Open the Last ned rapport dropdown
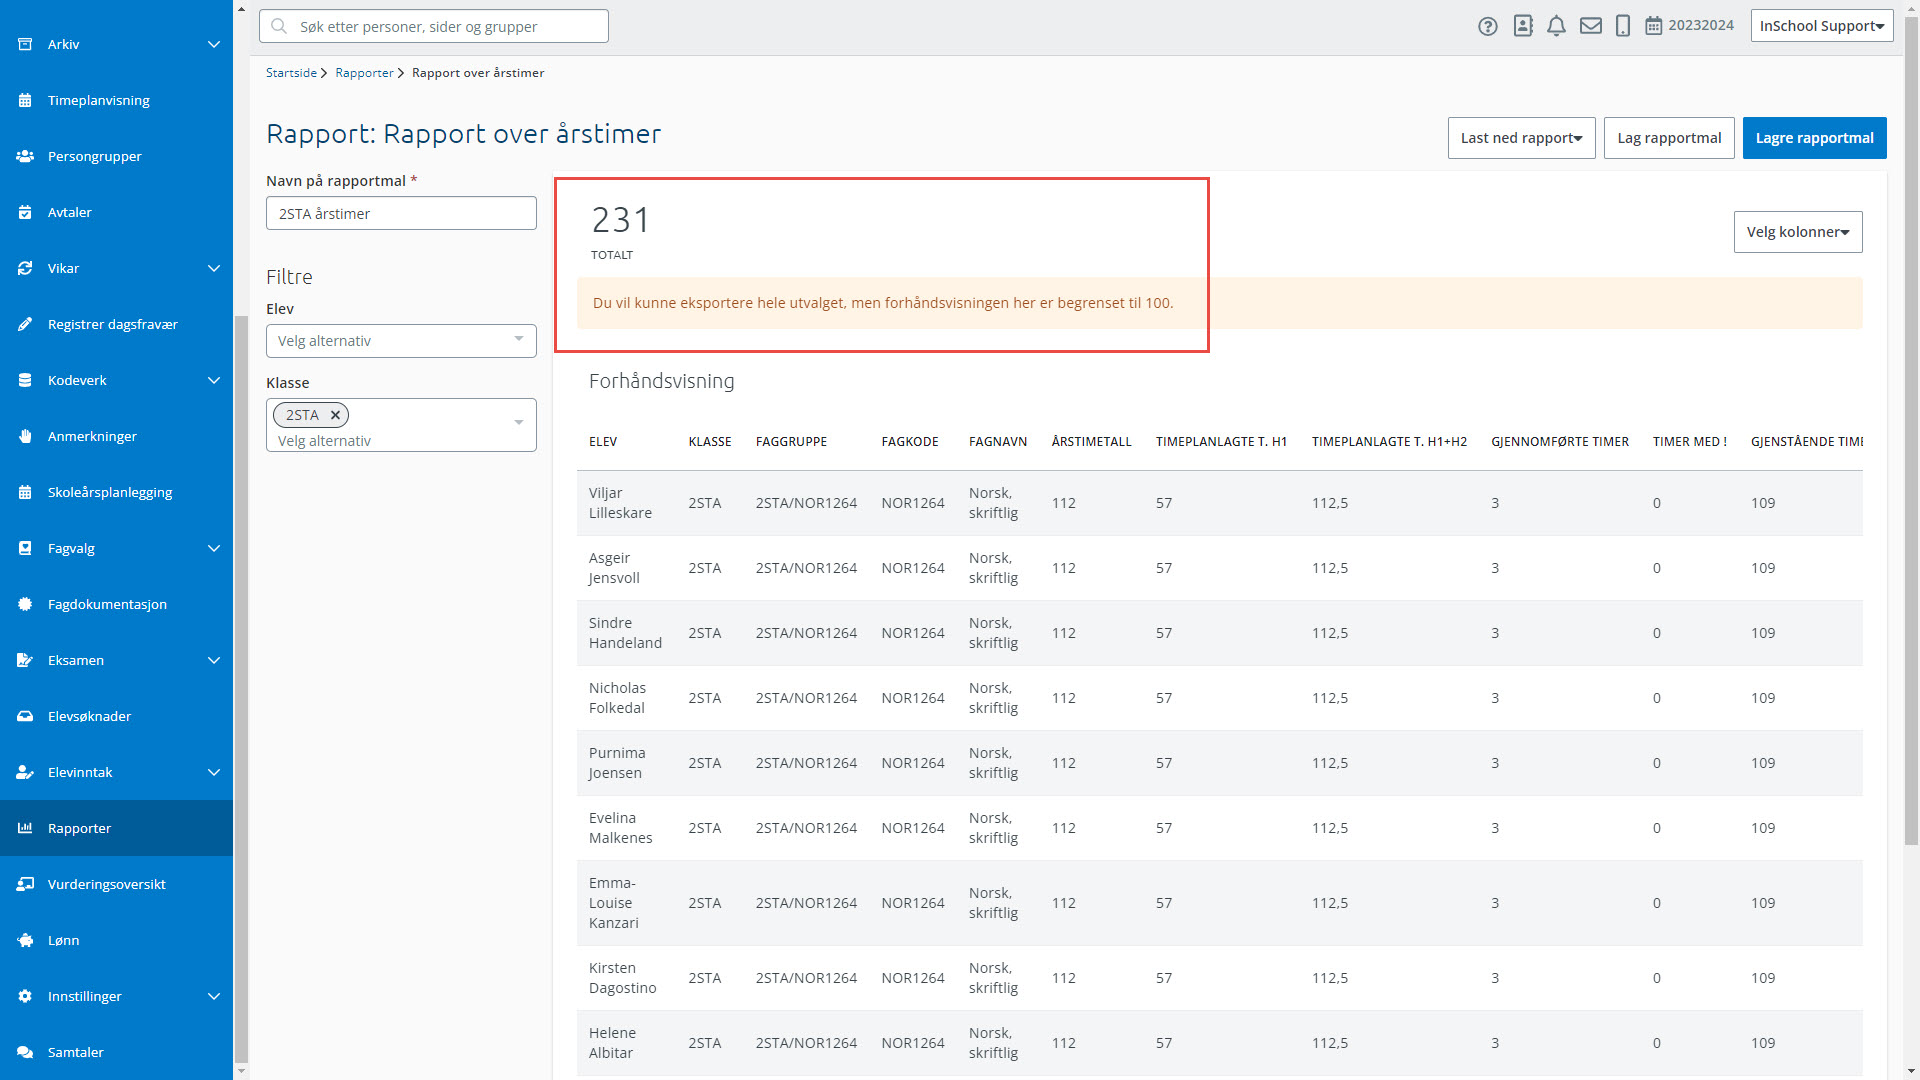This screenshot has width=1920, height=1080. click(x=1521, y=138)
